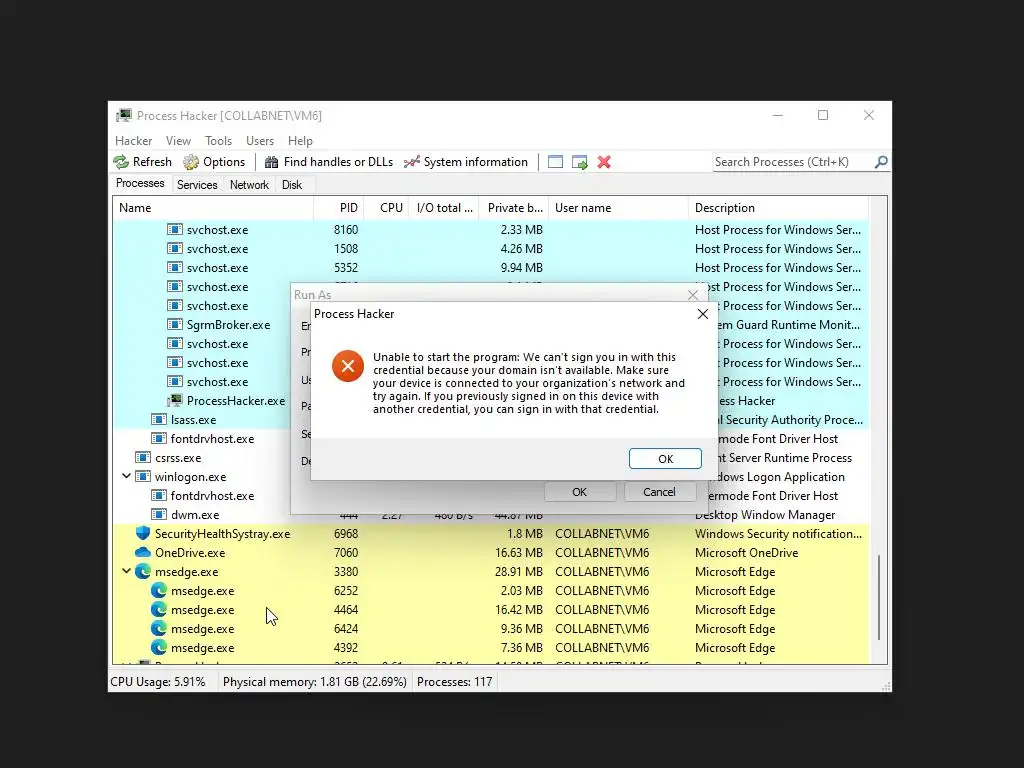Screen dimensions: 1024x768
Task: Click the csrss.exe process icon
Action: pyautogui.click(x=143, y=457)
